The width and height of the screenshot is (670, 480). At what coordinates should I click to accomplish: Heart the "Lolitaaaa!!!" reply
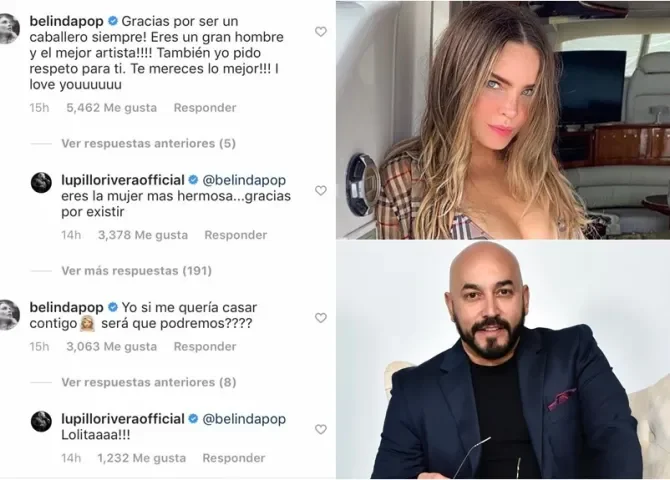(320, 429)
